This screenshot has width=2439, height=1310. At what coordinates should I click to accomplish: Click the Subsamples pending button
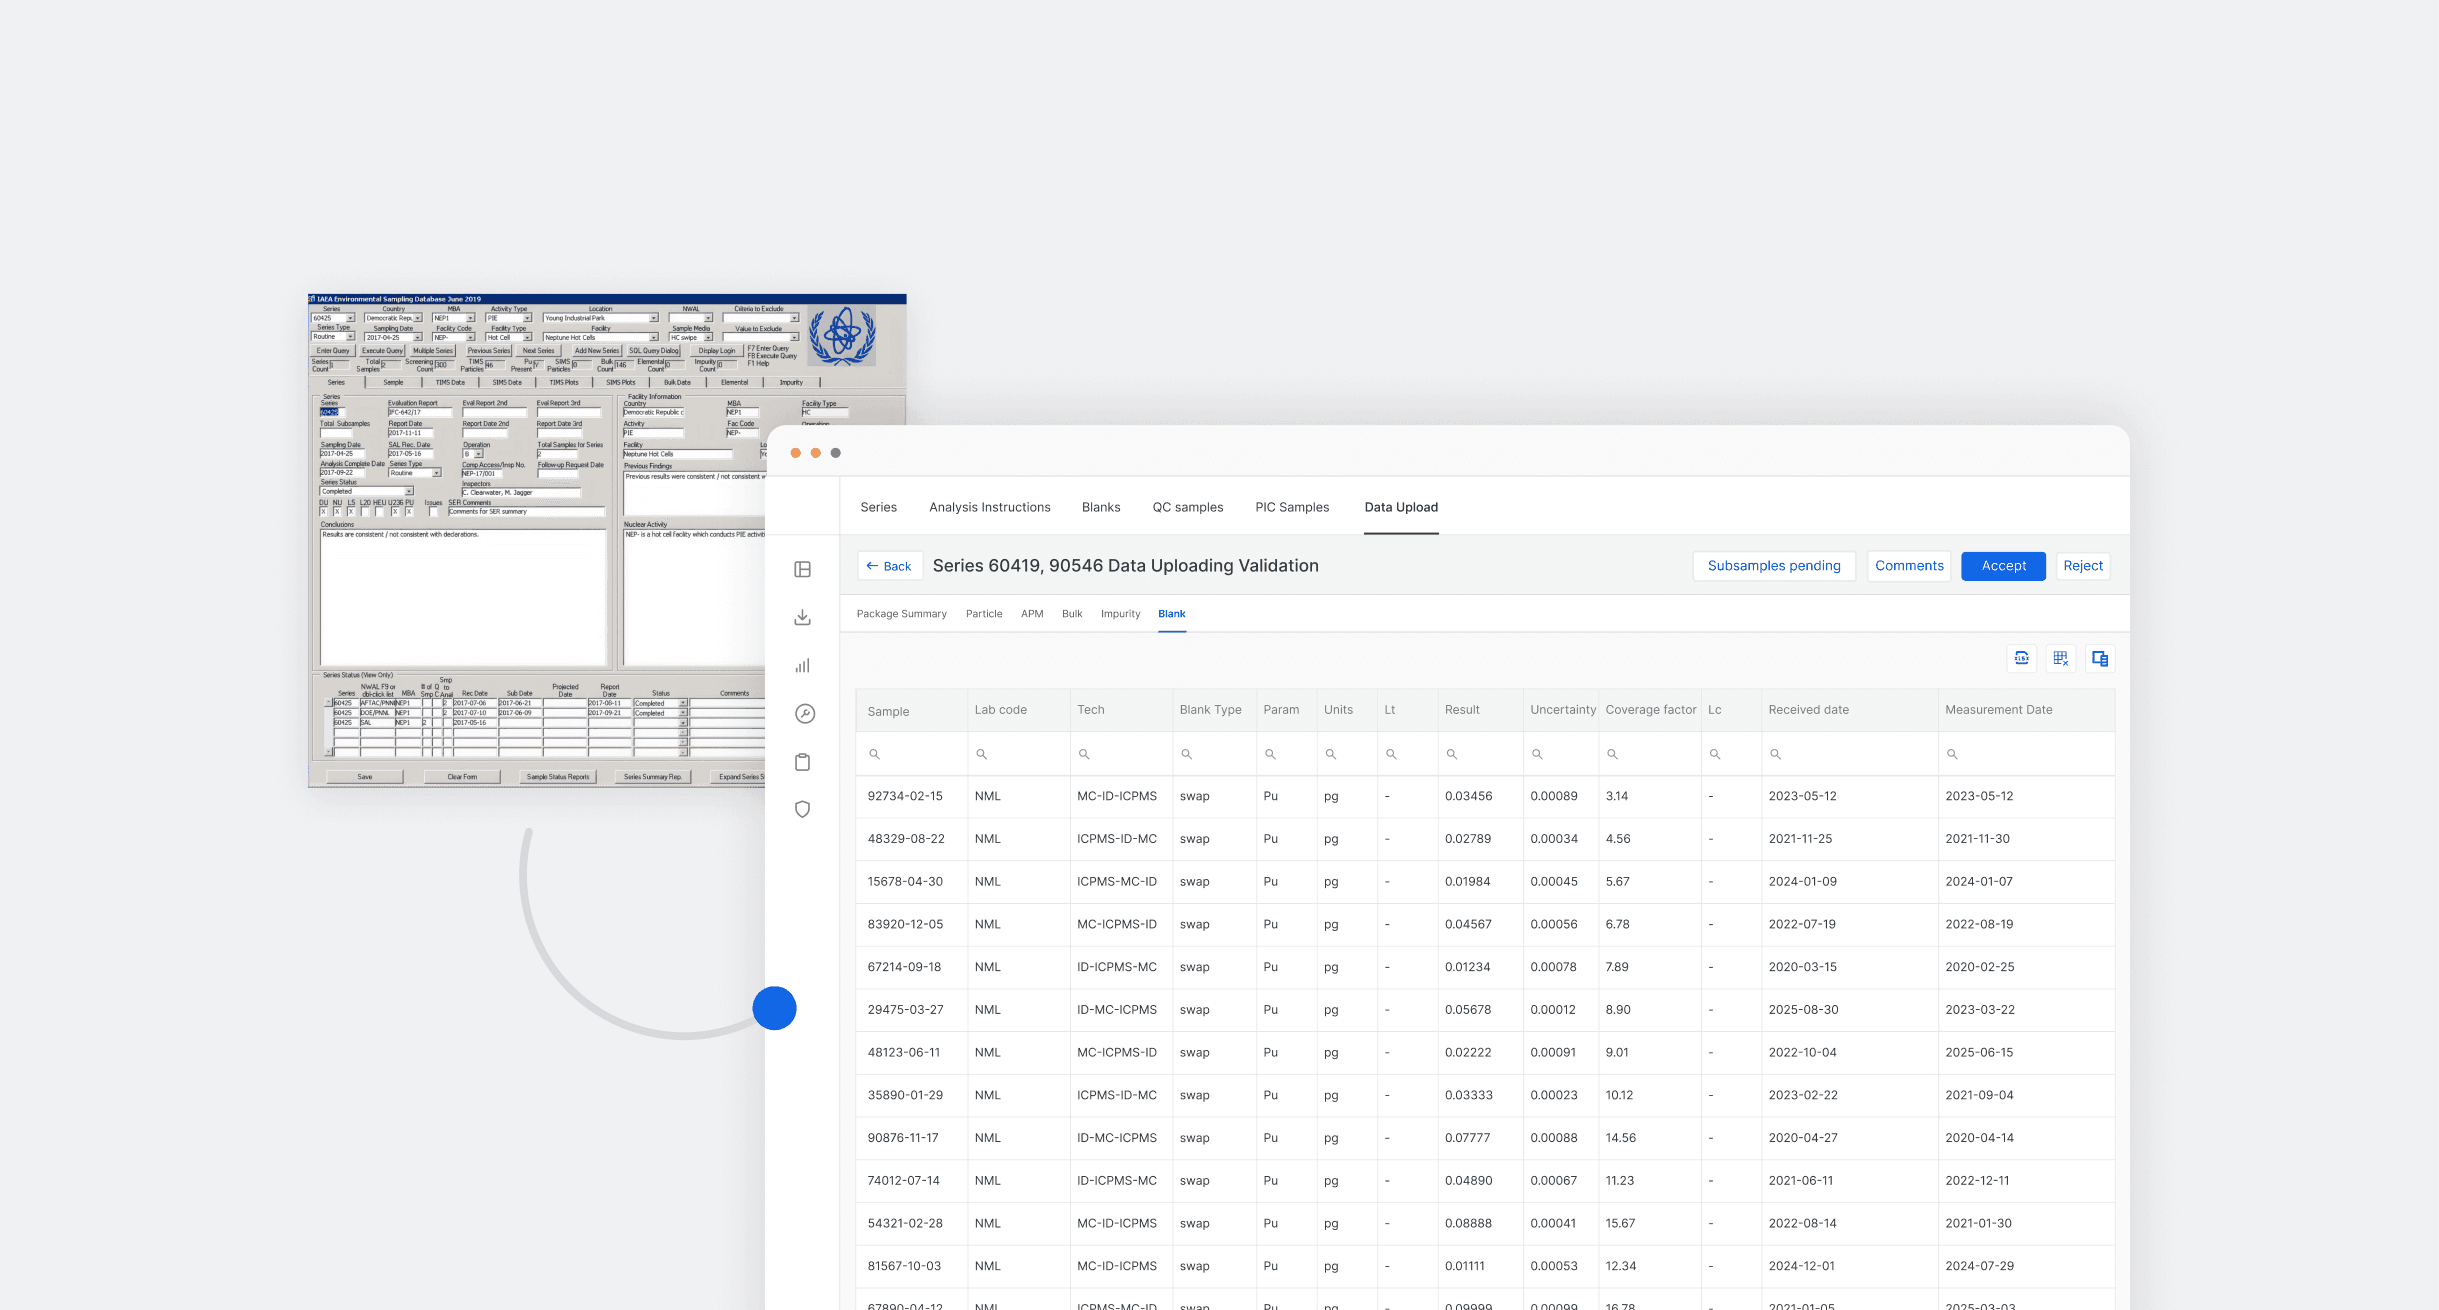[x=1773, y=566]
